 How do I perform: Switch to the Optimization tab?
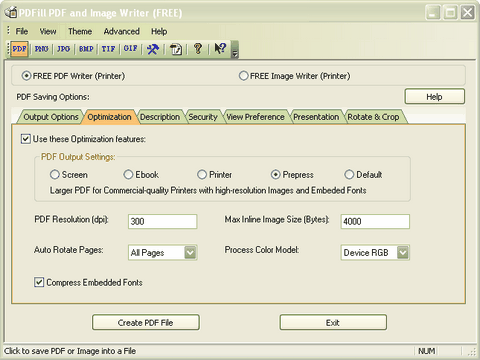109,117
